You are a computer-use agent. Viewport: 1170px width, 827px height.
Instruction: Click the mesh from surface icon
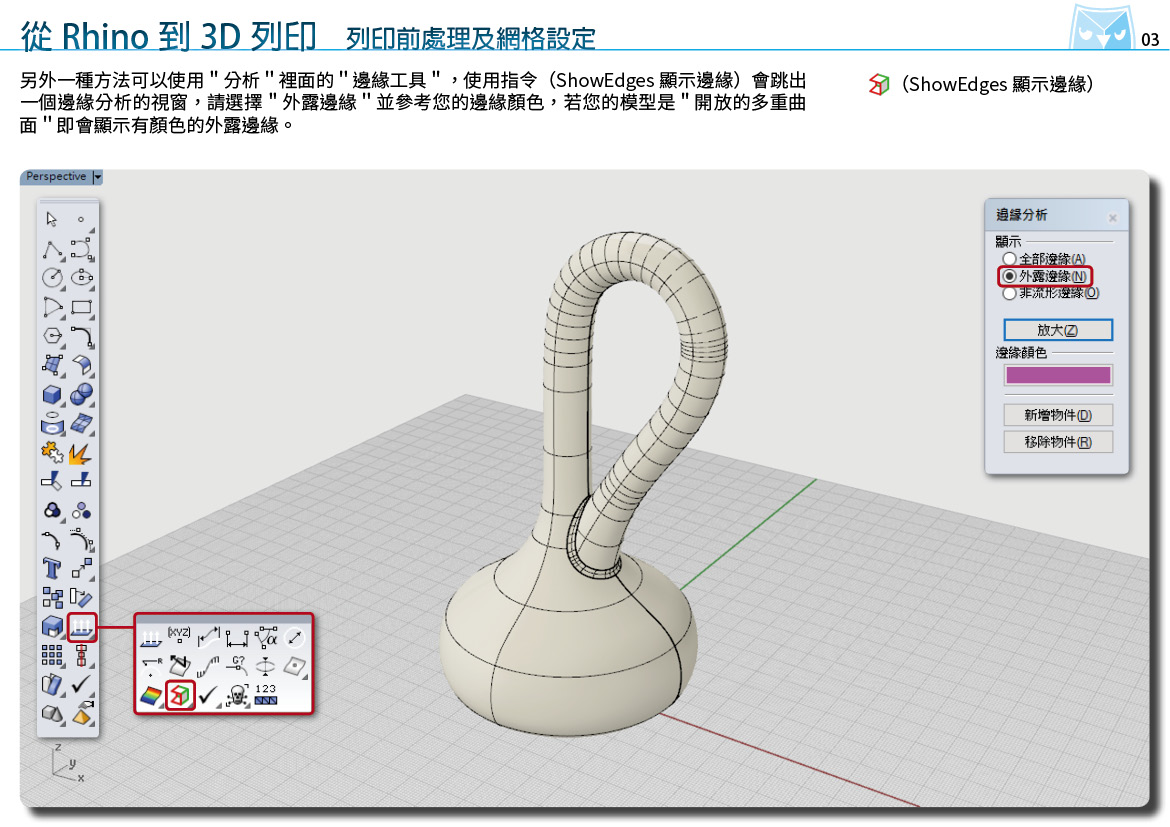coord(81,423)
